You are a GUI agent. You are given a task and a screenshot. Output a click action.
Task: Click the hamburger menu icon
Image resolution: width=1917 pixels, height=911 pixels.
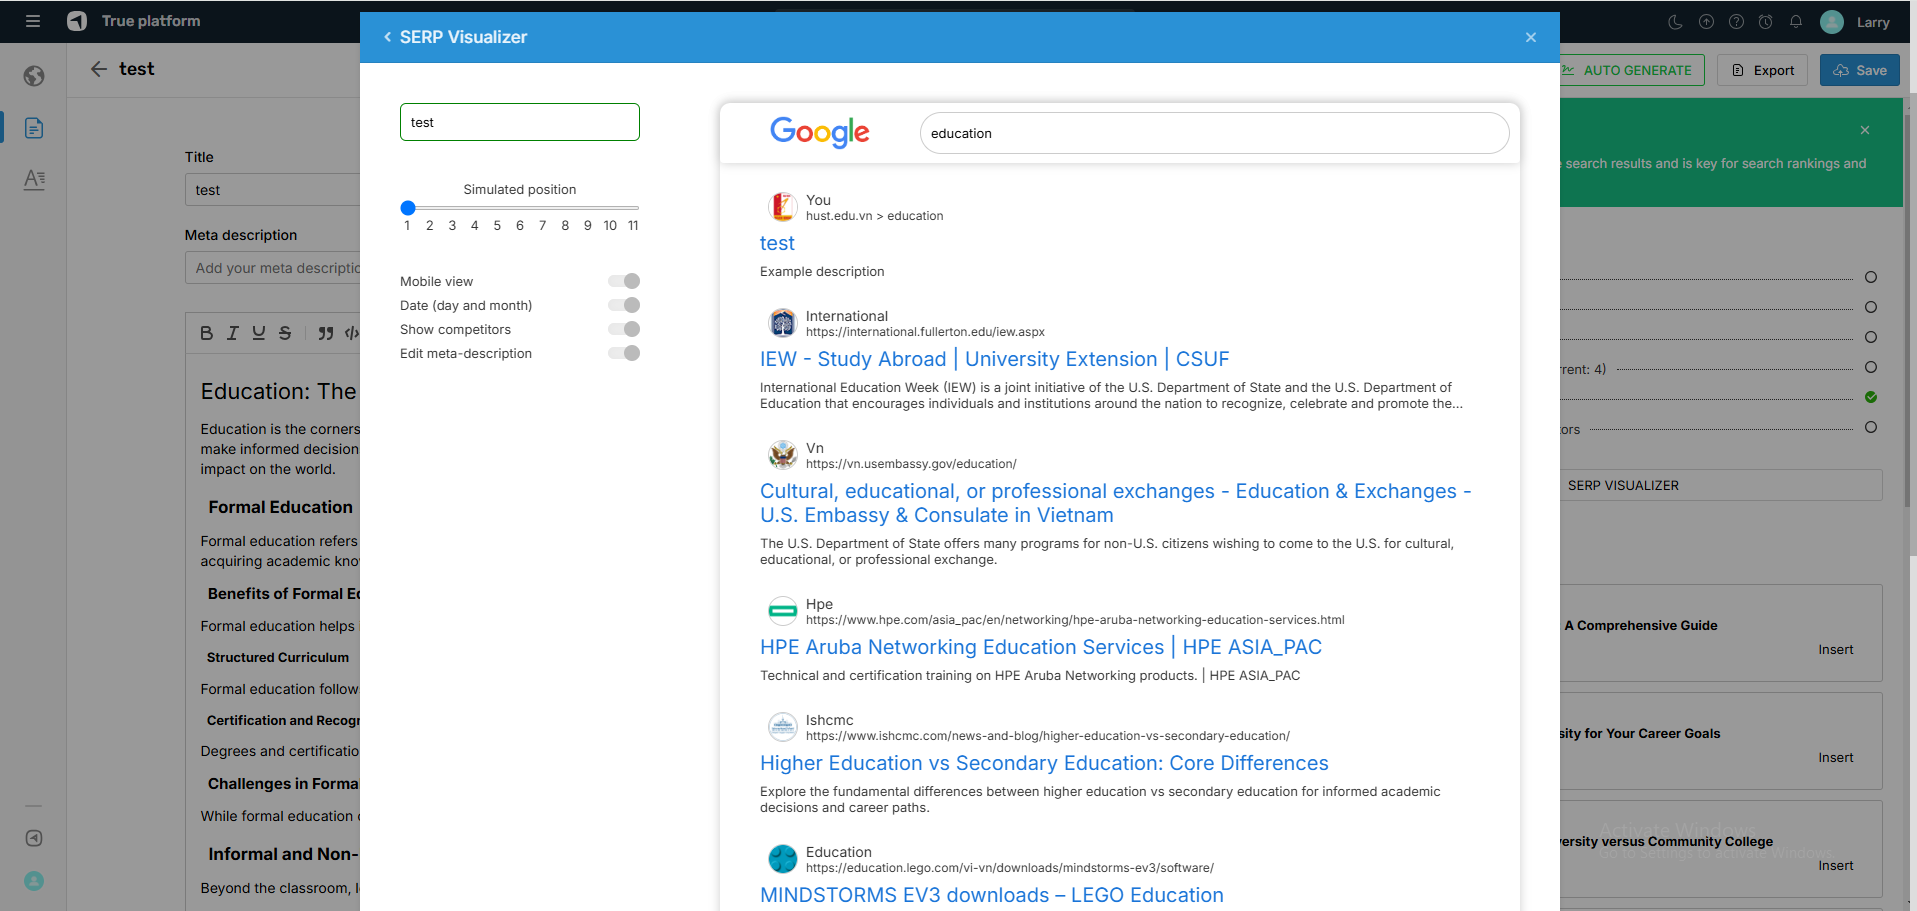tap(33, 21)
